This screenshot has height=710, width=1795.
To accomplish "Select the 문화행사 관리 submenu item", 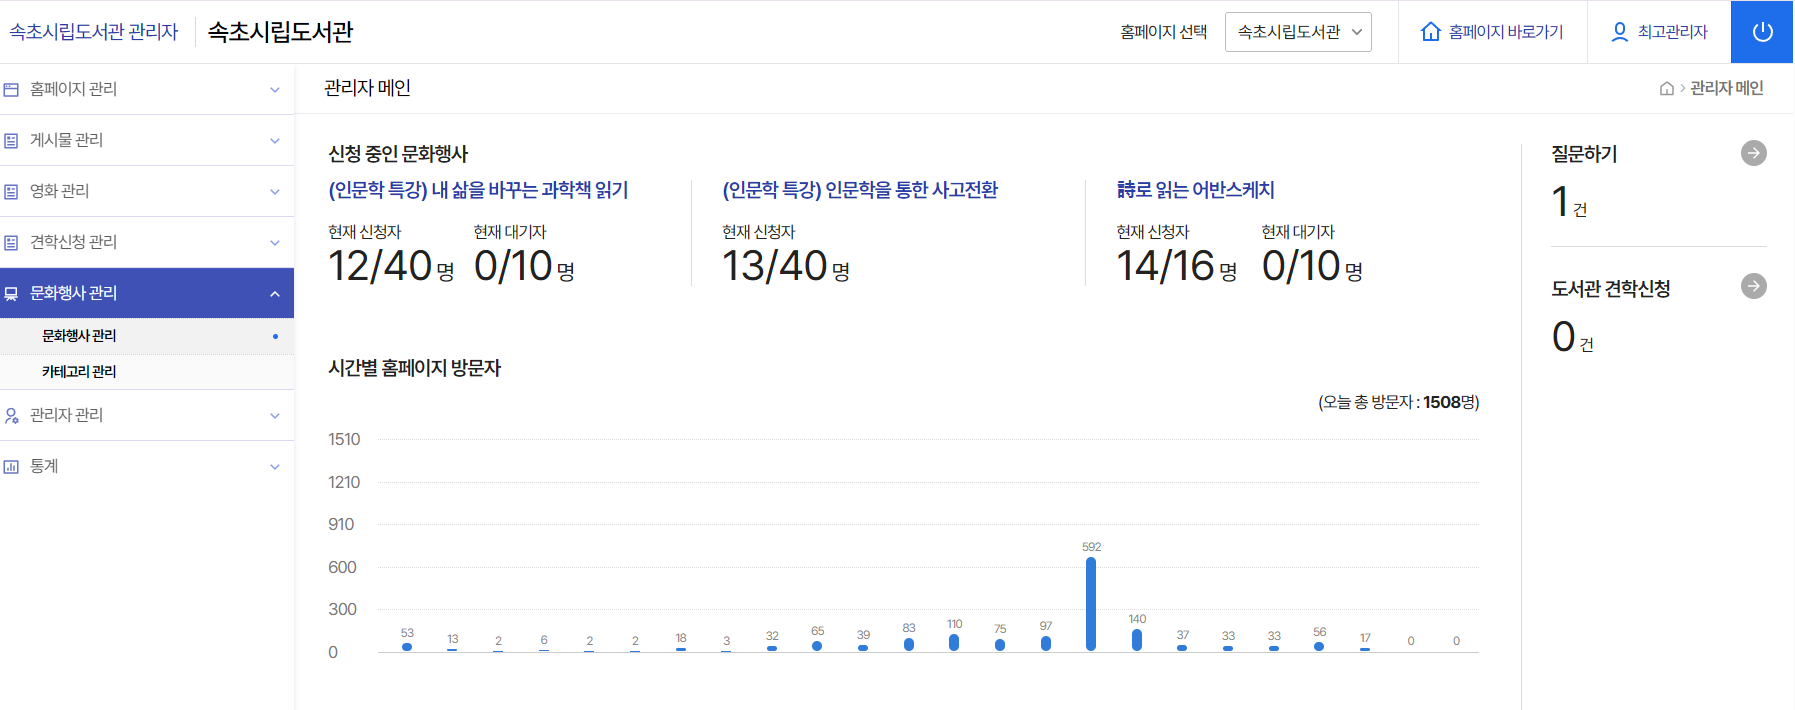I will click(147, 336).
